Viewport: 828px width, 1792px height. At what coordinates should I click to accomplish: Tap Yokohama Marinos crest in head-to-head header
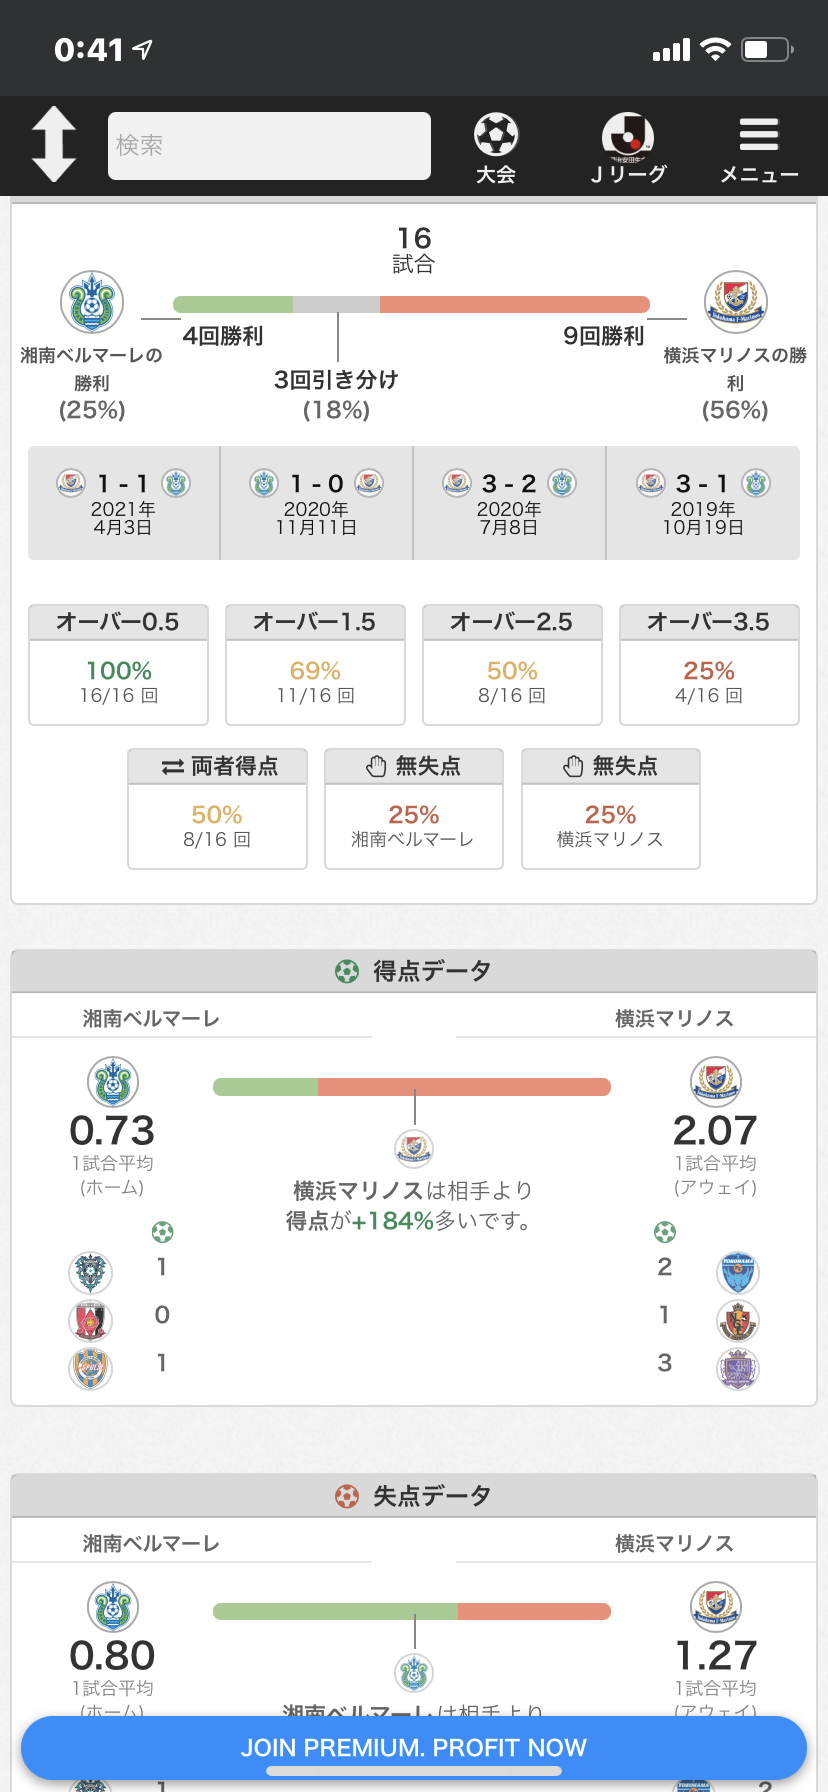tap(735, 302)
